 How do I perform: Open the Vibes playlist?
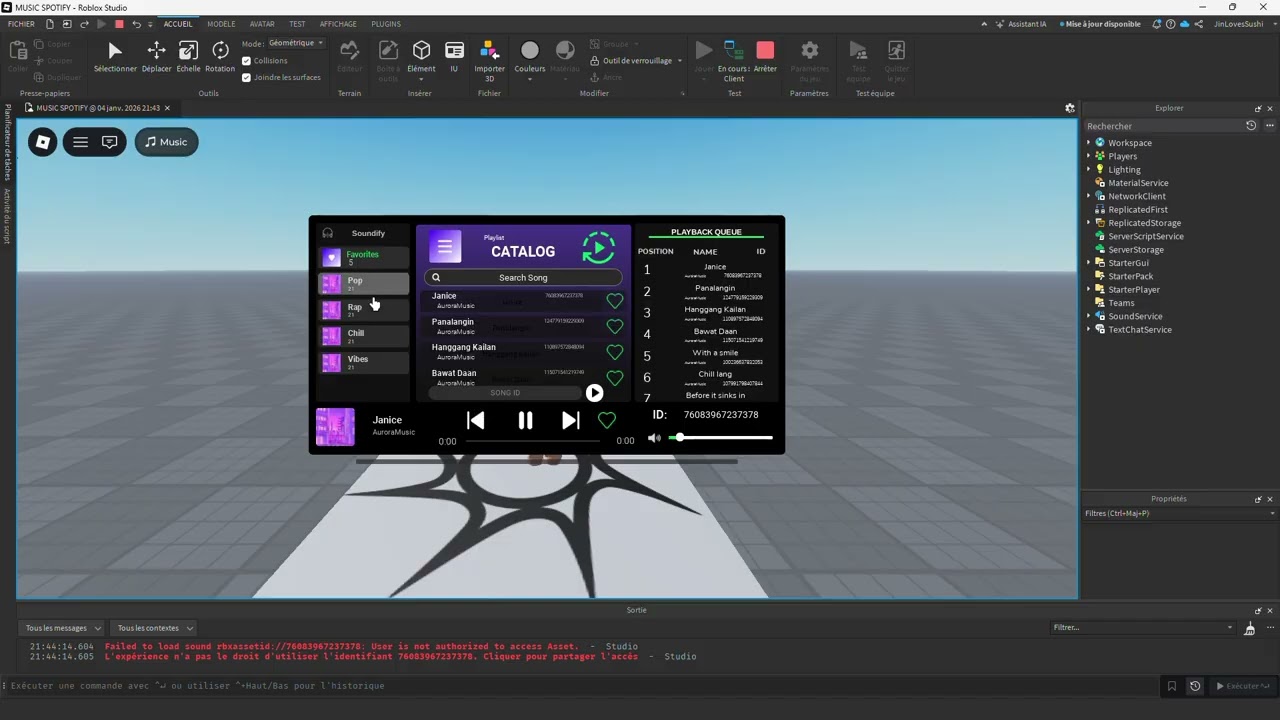(363, 362)
